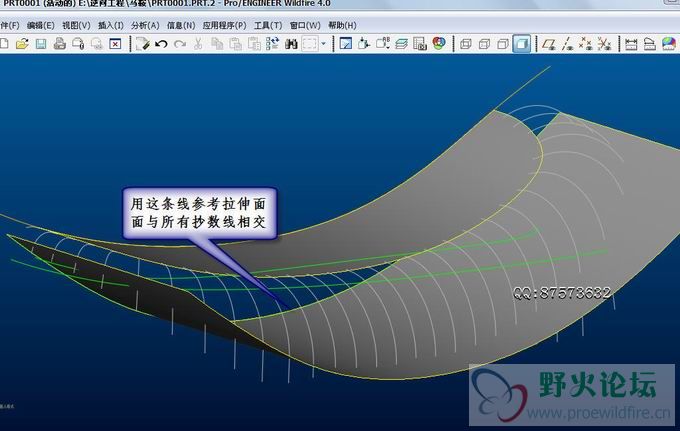This screenshot has width=680, height=431.
Task: Open the Layers icon
Action: [x=402, y=43]
